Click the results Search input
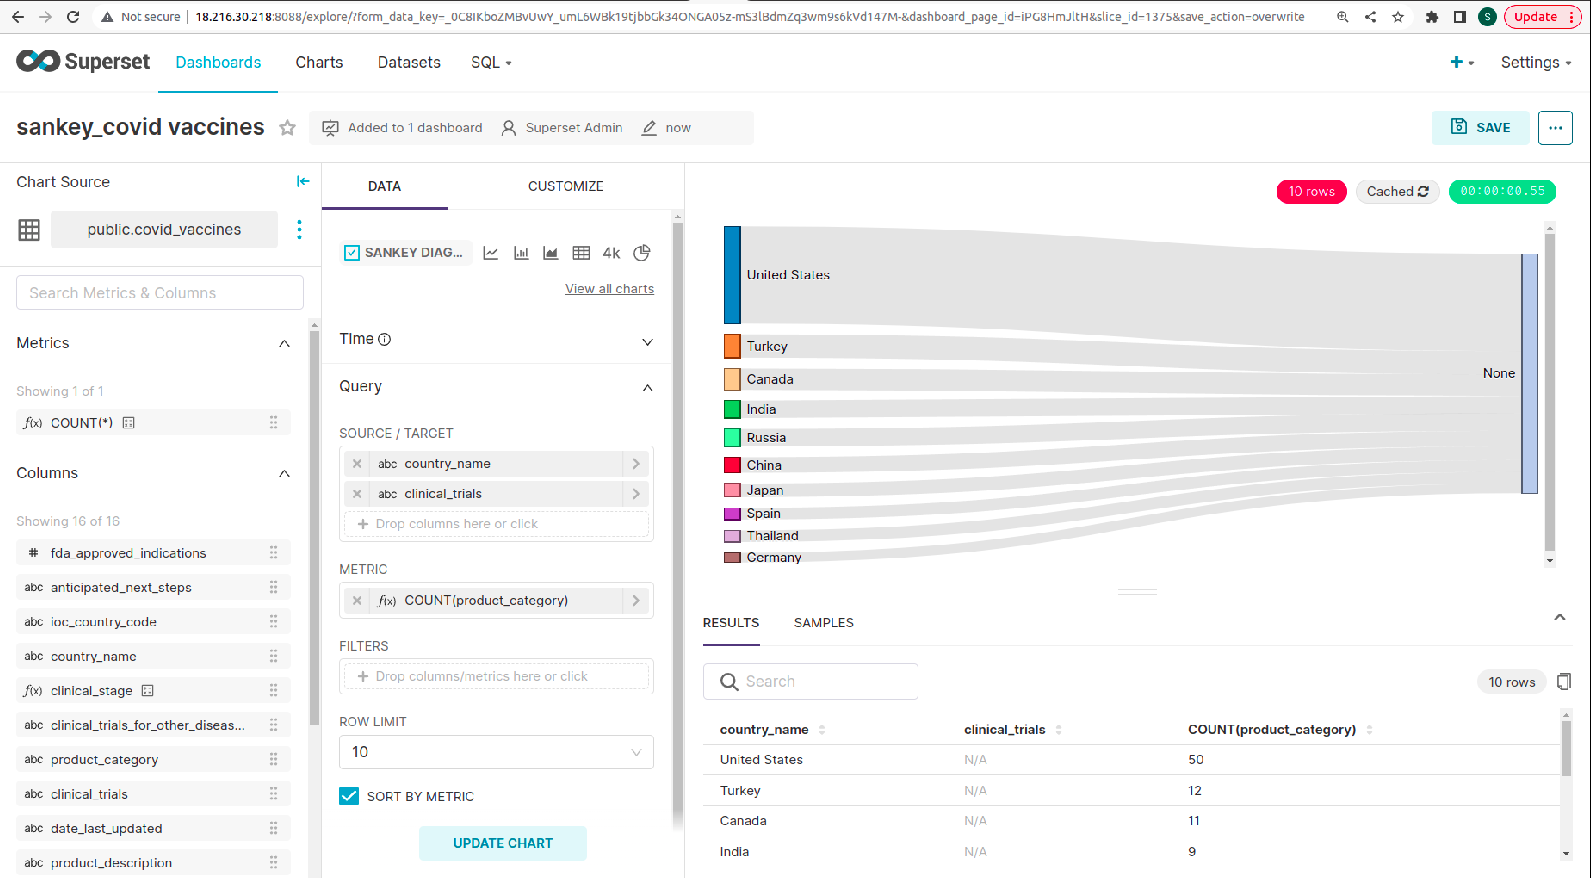The height and width of the screenshot is (878, 1591). [x=810, y=682]
